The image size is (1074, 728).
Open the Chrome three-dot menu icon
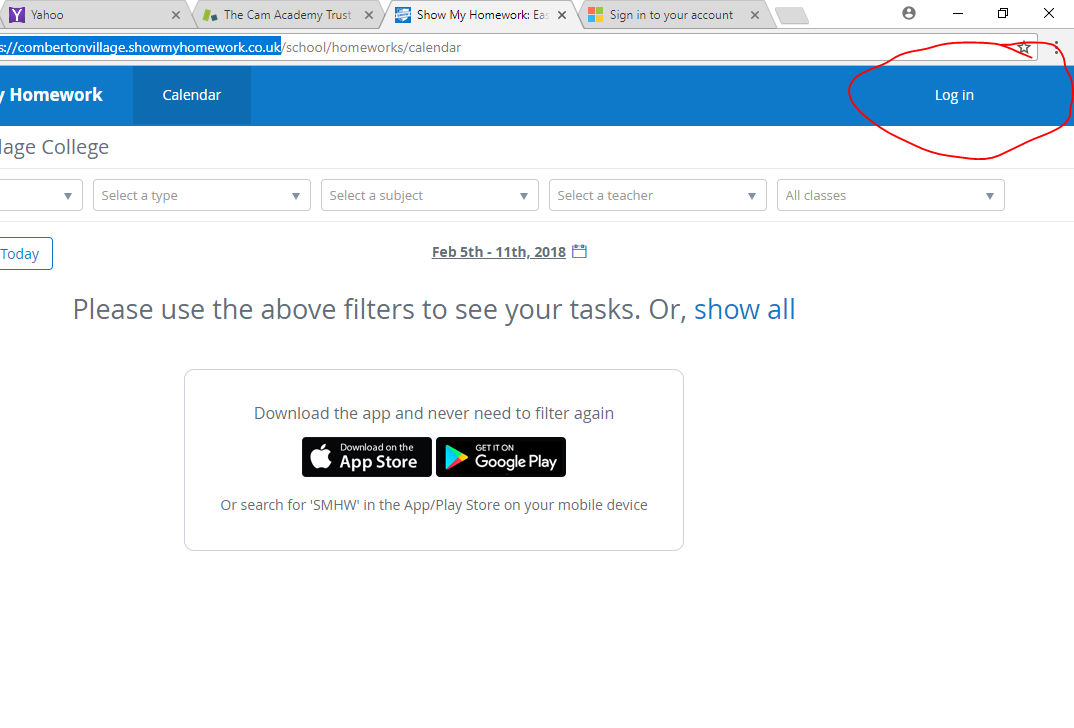[1057, 47]
